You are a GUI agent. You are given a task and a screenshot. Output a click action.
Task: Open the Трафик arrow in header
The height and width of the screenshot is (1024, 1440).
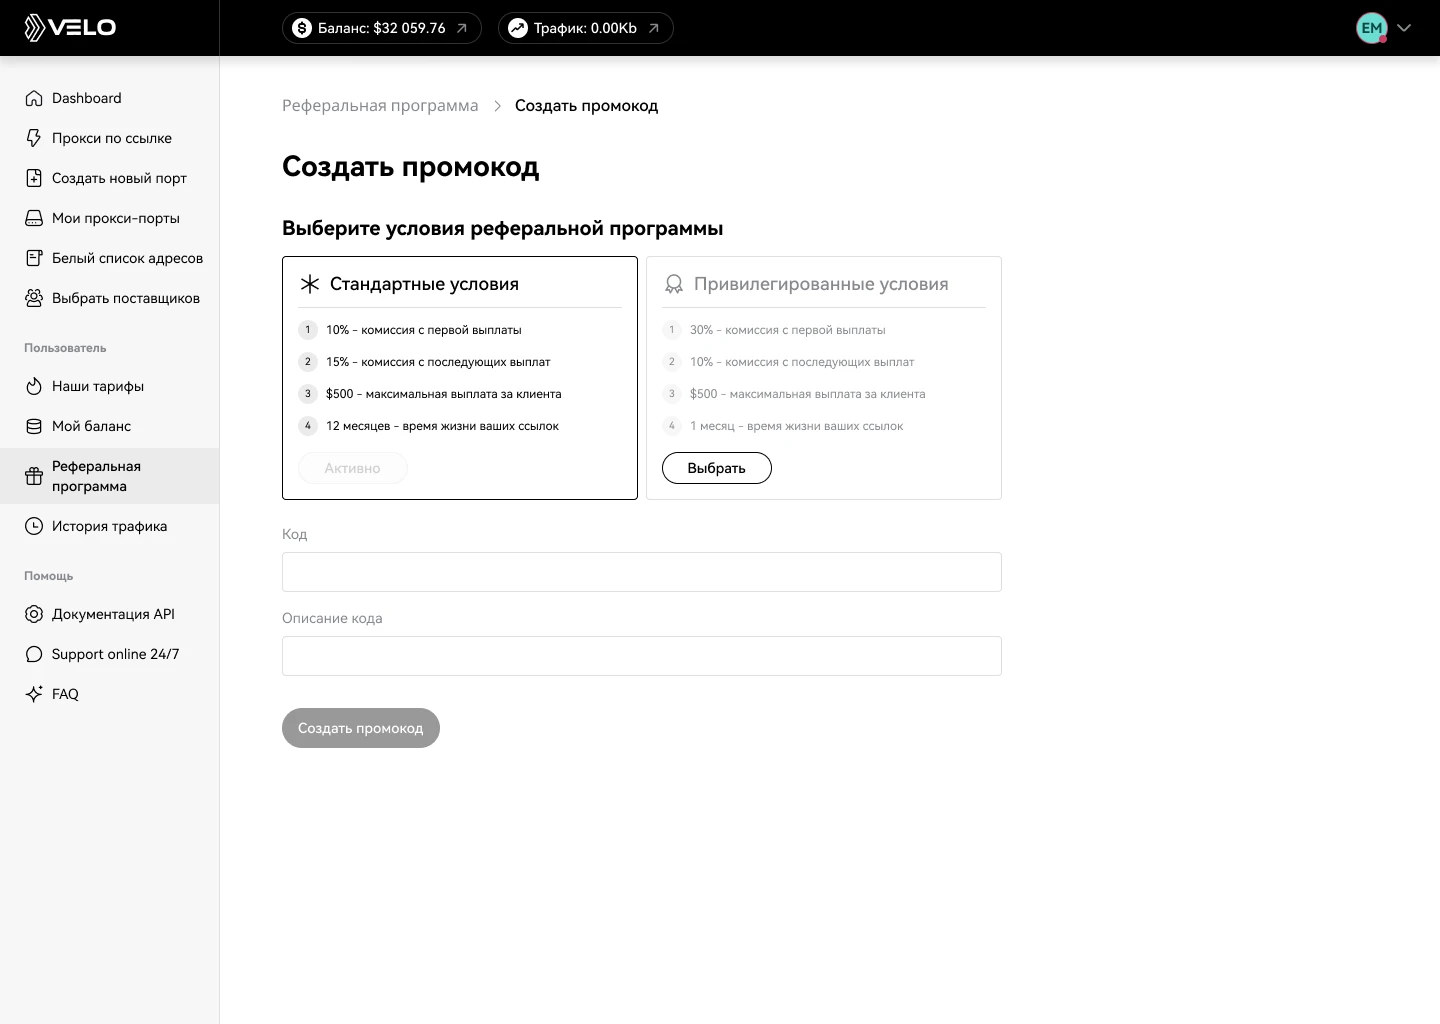point(654,28)
